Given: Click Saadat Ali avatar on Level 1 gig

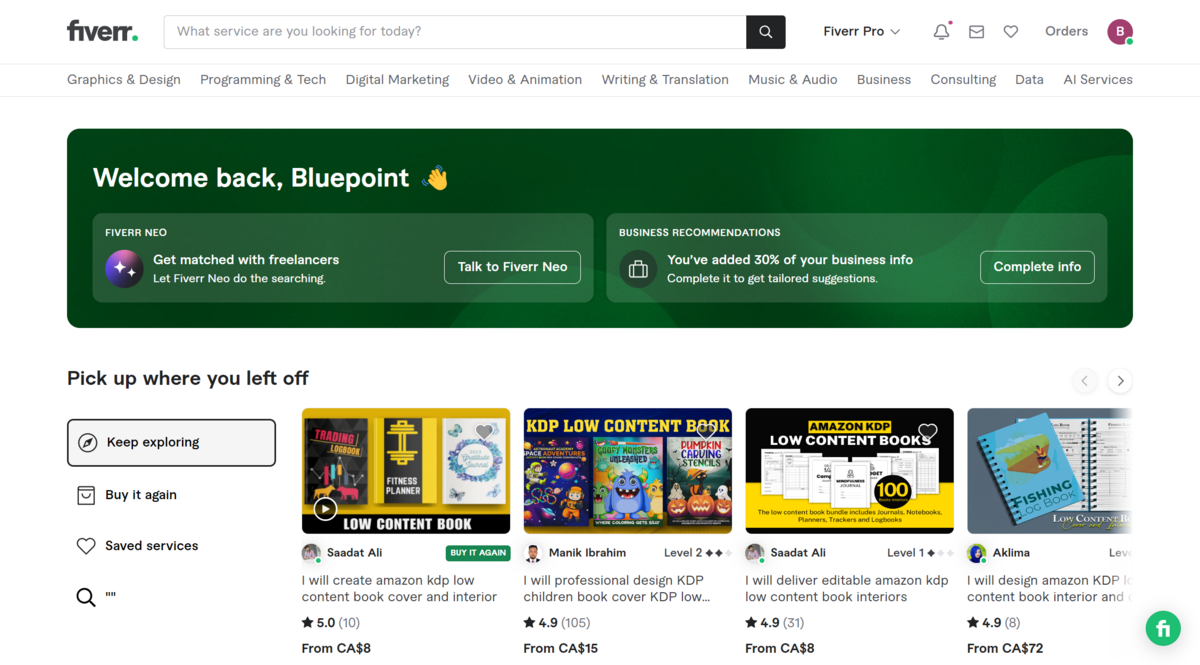Looking at the screenshot, I should 755,553.
